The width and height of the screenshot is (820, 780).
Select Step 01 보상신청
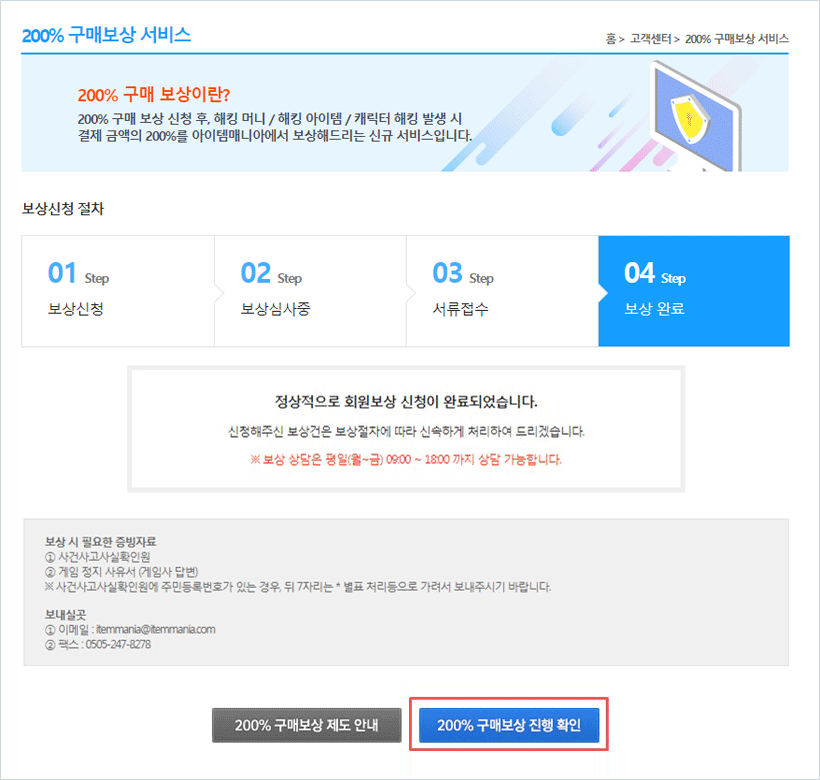pyautogui.click(x=118, y=291)
